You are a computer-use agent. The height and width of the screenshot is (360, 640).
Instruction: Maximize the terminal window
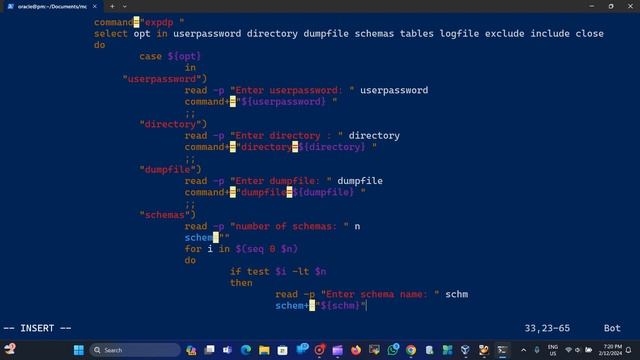pyautogui.click(x=611, y=6)
